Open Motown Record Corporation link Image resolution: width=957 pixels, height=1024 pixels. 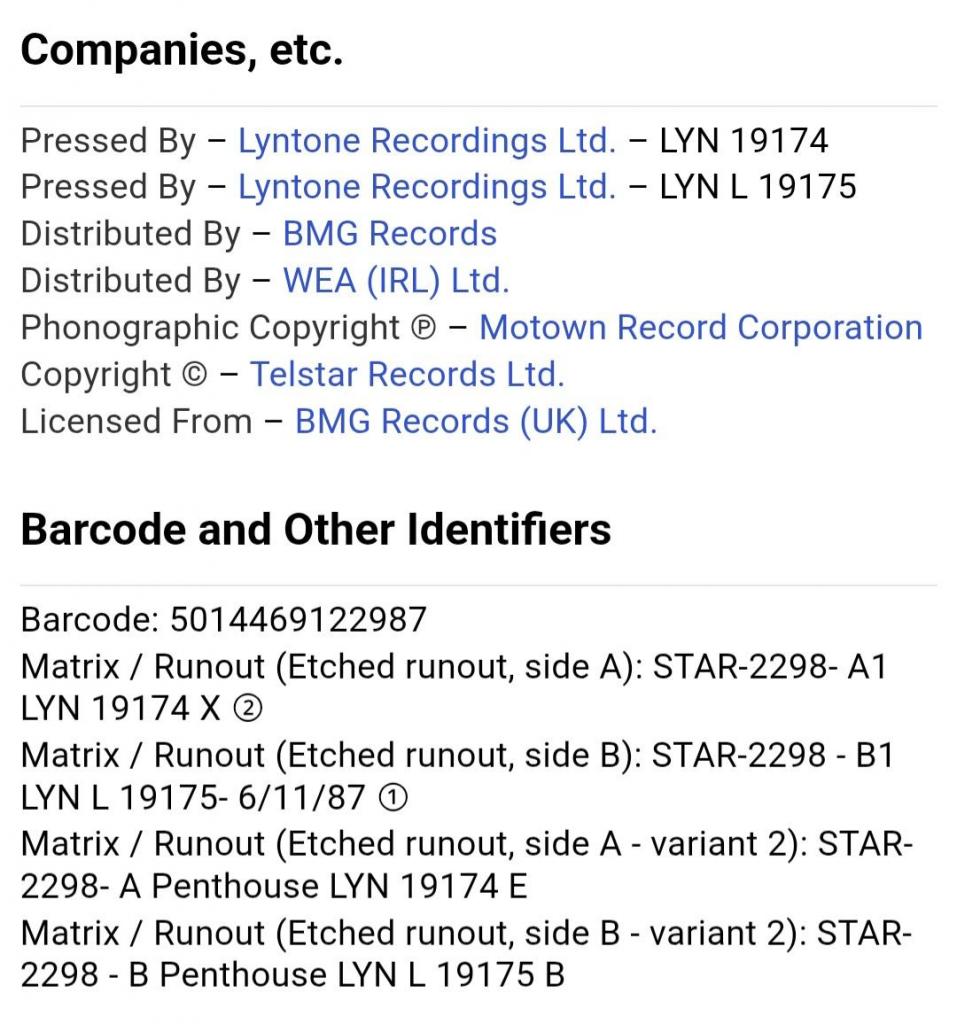pos(700,328)
